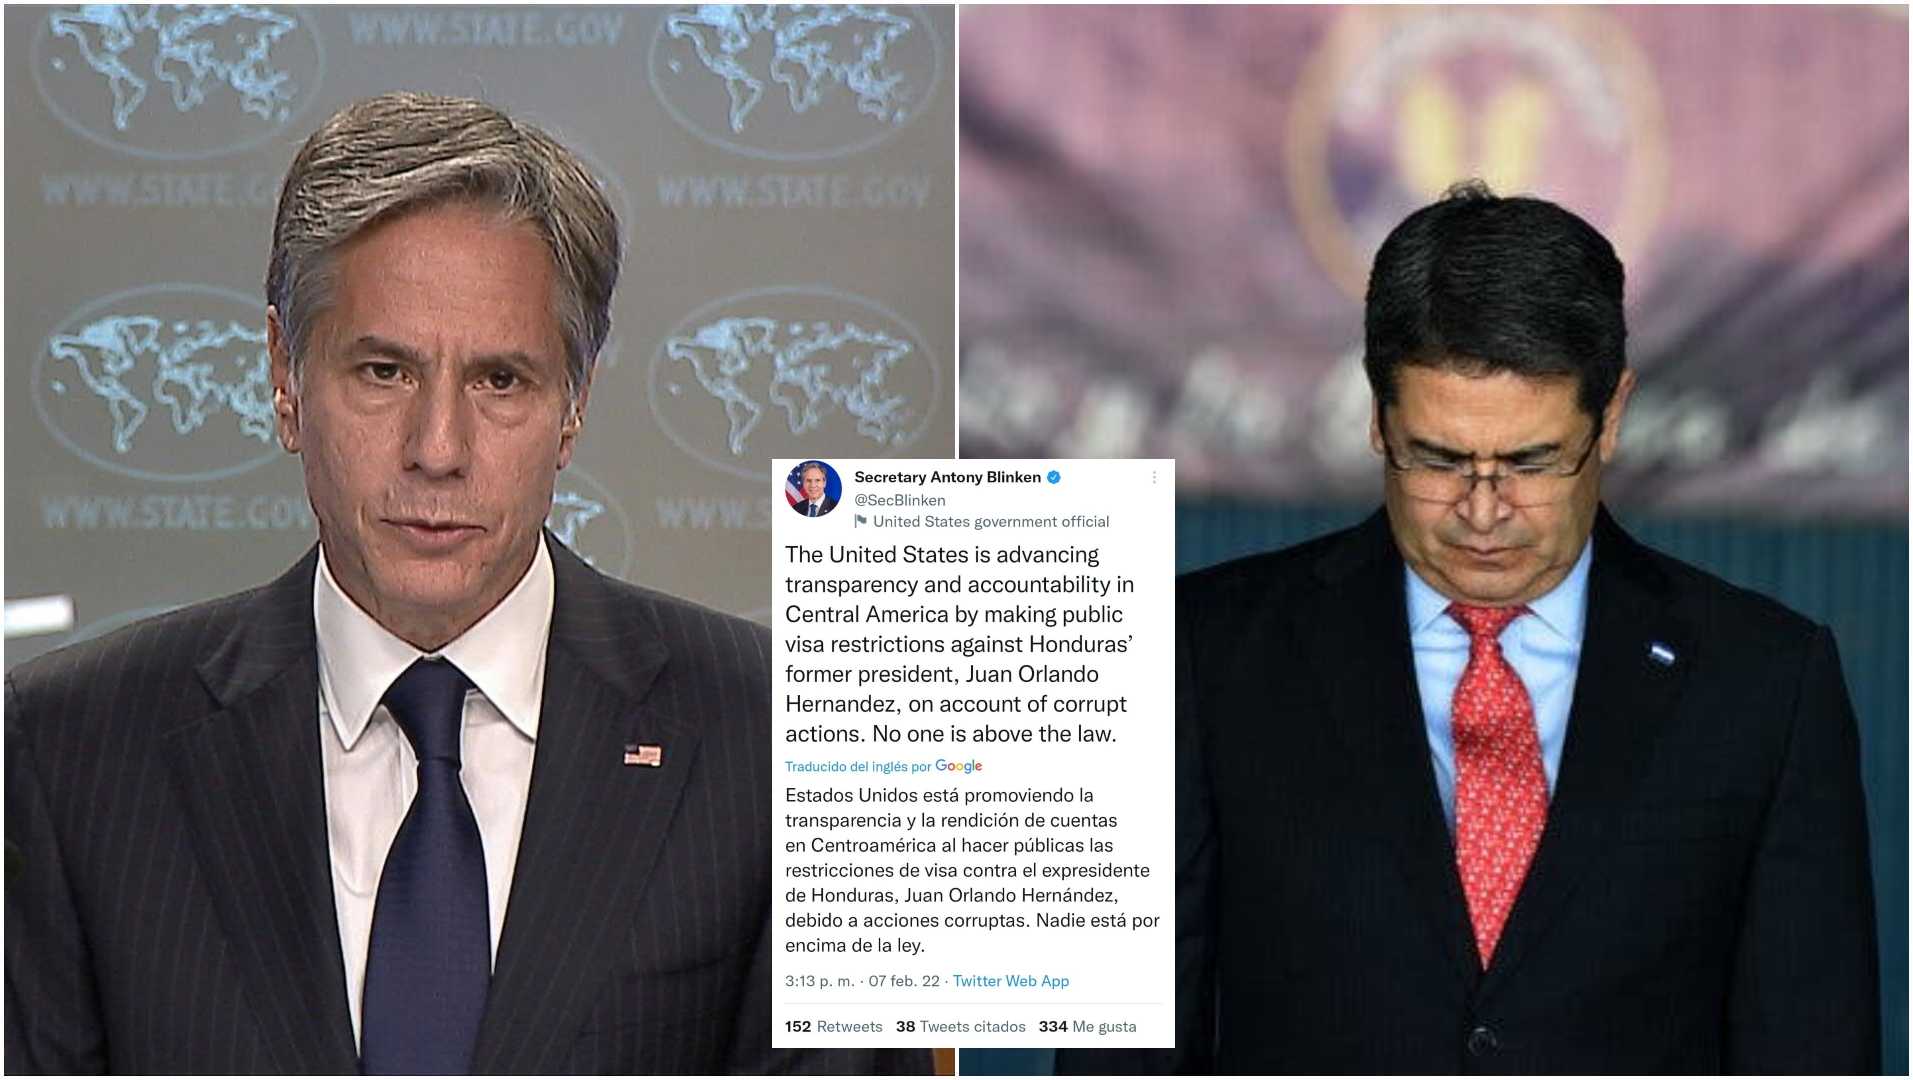1913x1080 pixels.
Task: Select the left photo with State.gov backdrop
Action: (390, 540)
